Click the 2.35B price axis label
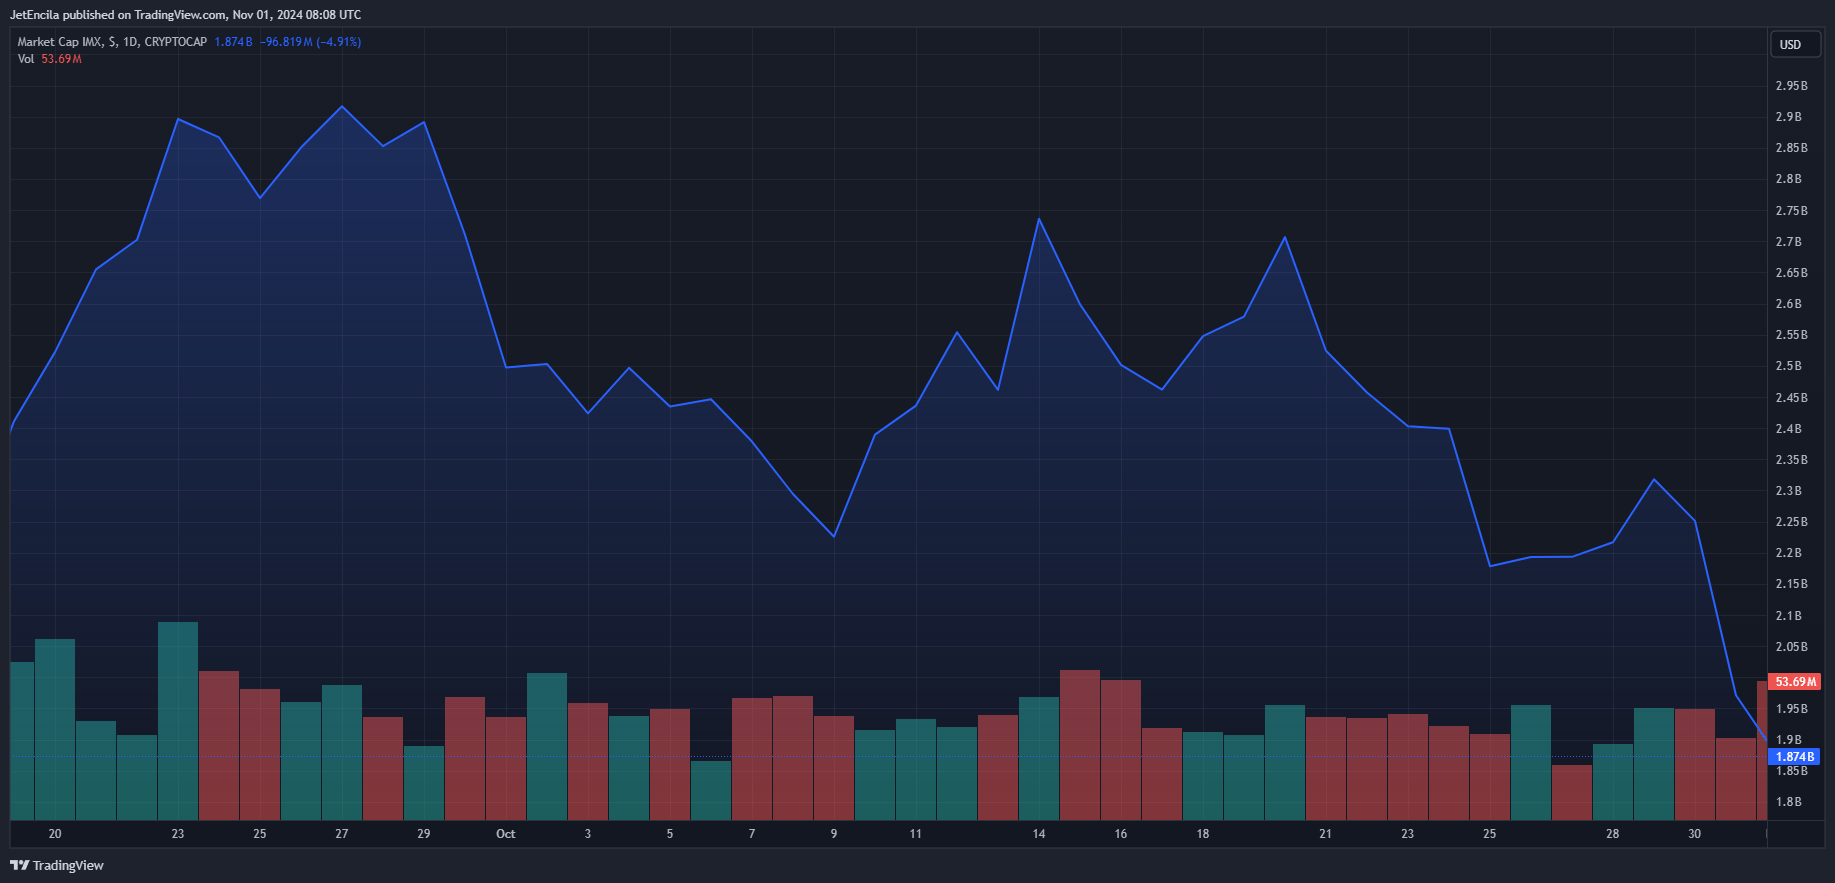Screen dimensions: 1835x883 [1791, 460]
